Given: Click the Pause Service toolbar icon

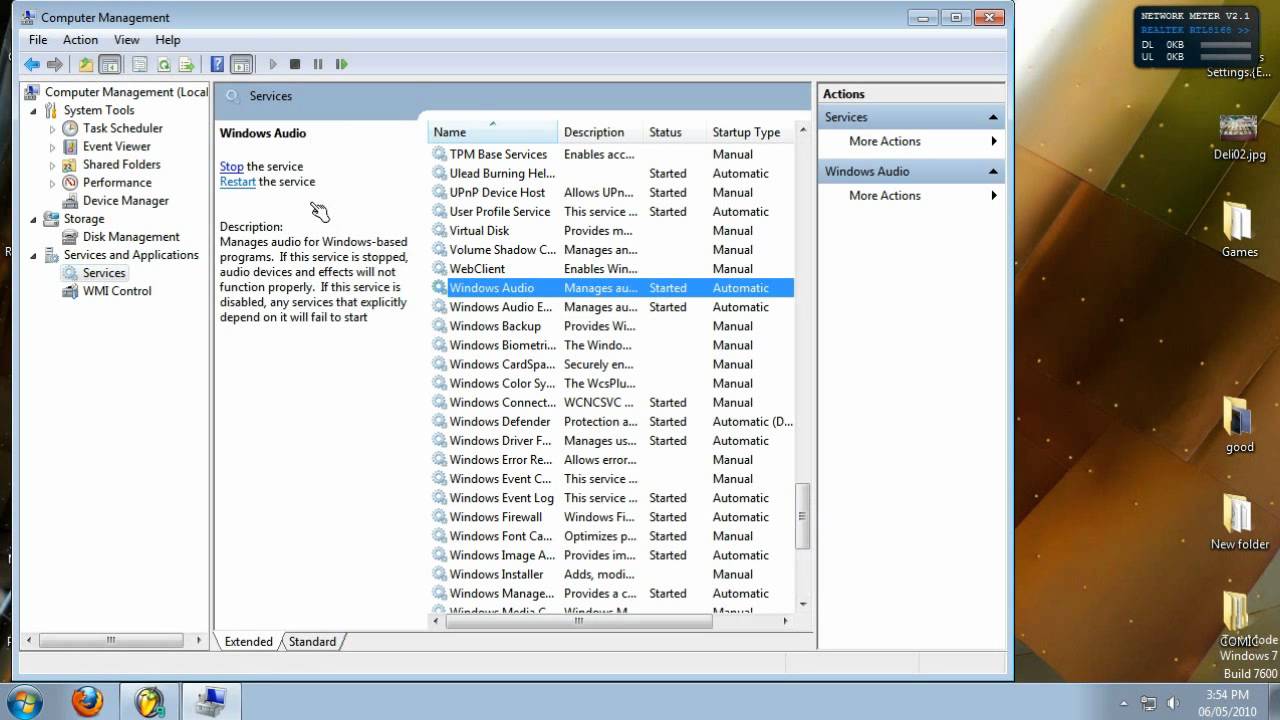Looking at the screenshot, I should click(x=318, y=64).
